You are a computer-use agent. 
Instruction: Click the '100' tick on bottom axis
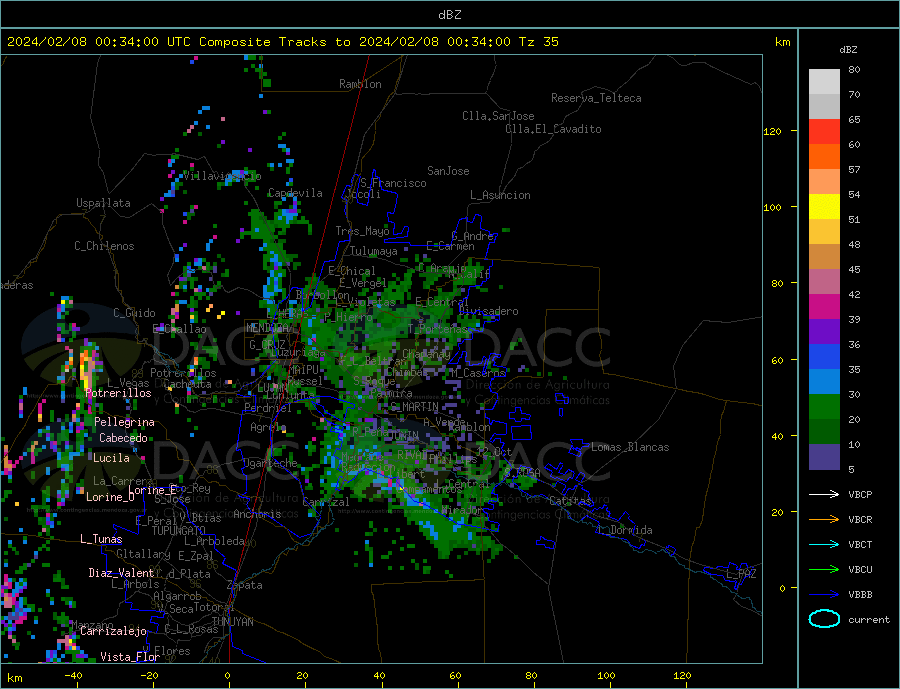click(606, 676)
